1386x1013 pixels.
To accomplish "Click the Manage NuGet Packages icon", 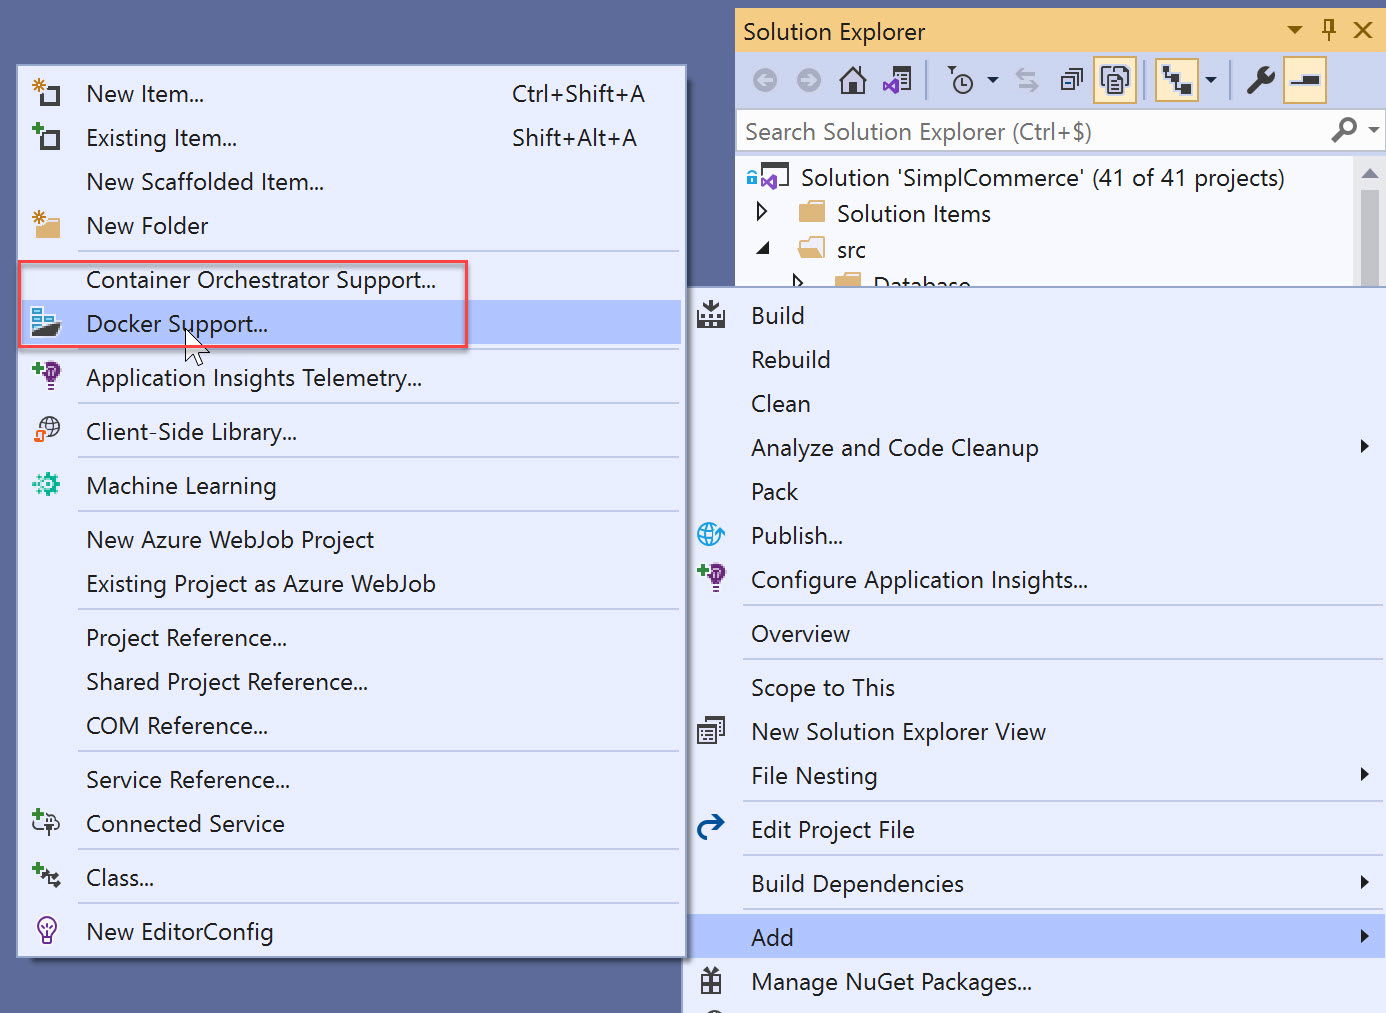I will point(711,981).
